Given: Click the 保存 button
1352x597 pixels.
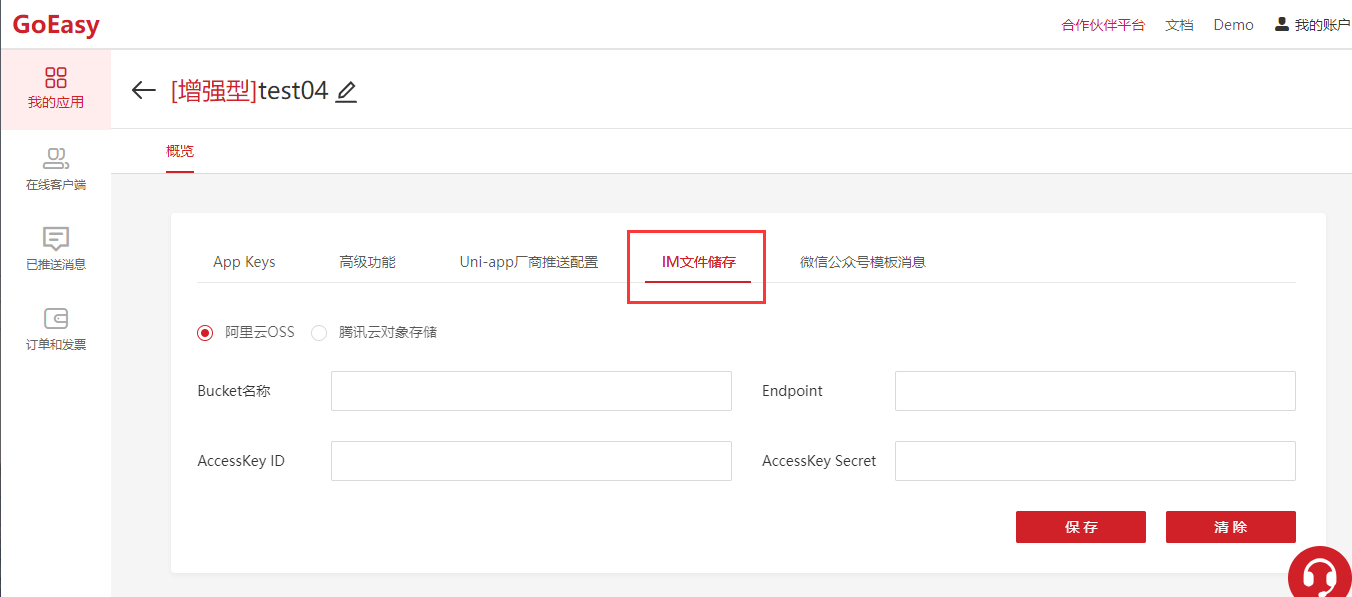Looking at the screenshot, I should coord(1080,527).
